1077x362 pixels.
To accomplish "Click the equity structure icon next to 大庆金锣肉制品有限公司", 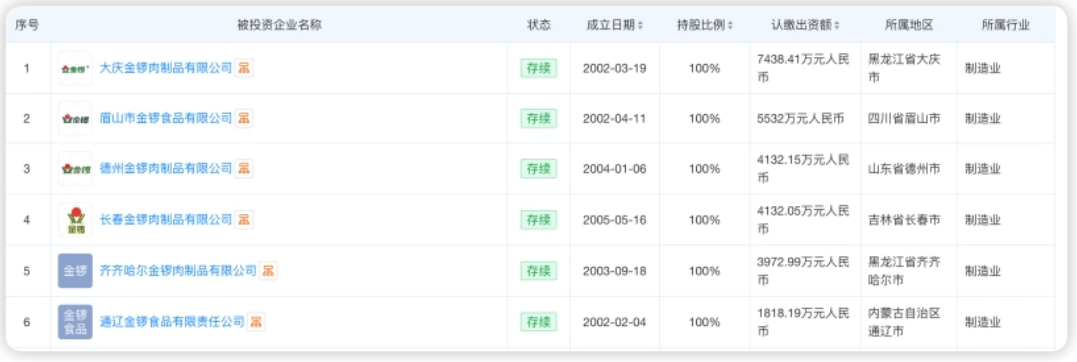I will click(244, 68).
